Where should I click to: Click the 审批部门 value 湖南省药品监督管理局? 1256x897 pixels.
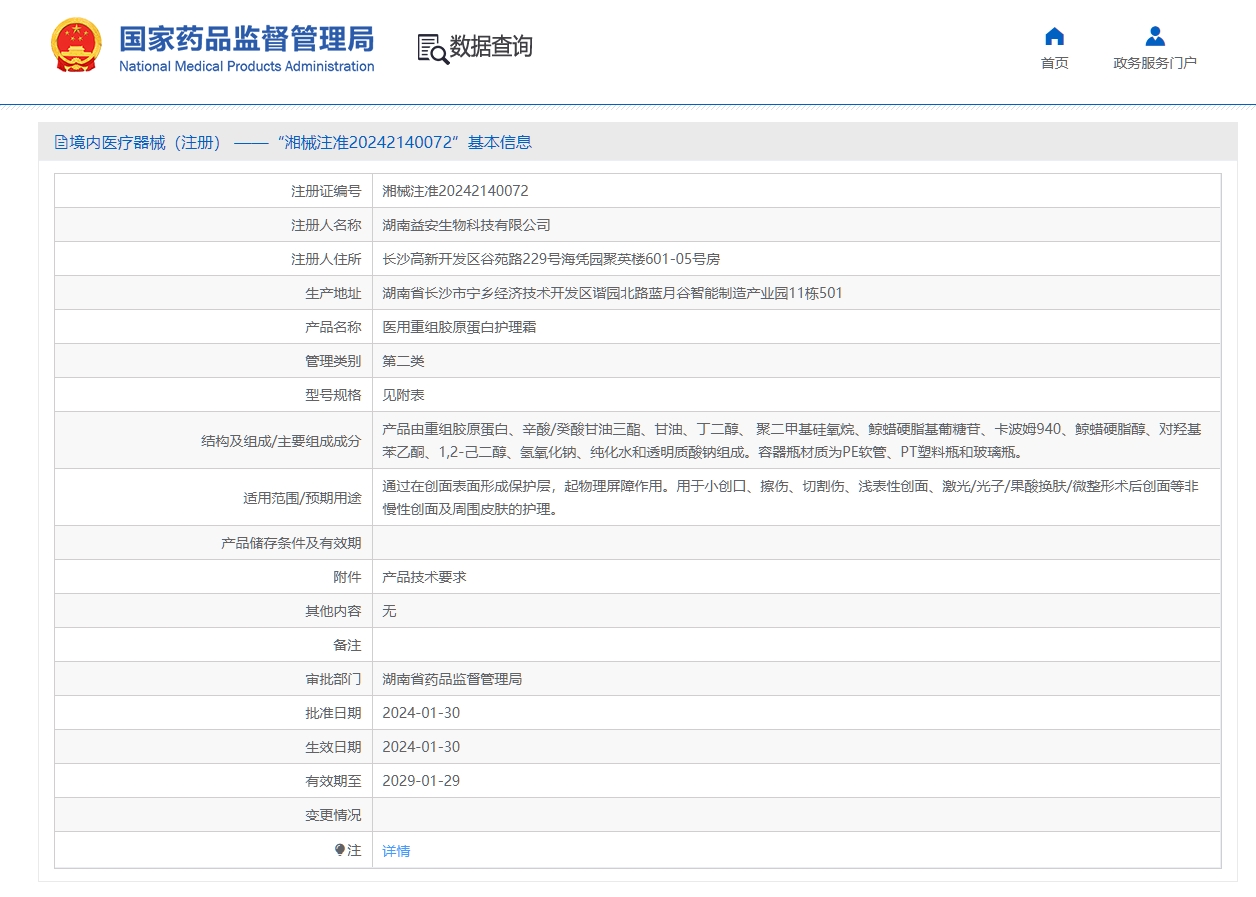click(452, 679)
